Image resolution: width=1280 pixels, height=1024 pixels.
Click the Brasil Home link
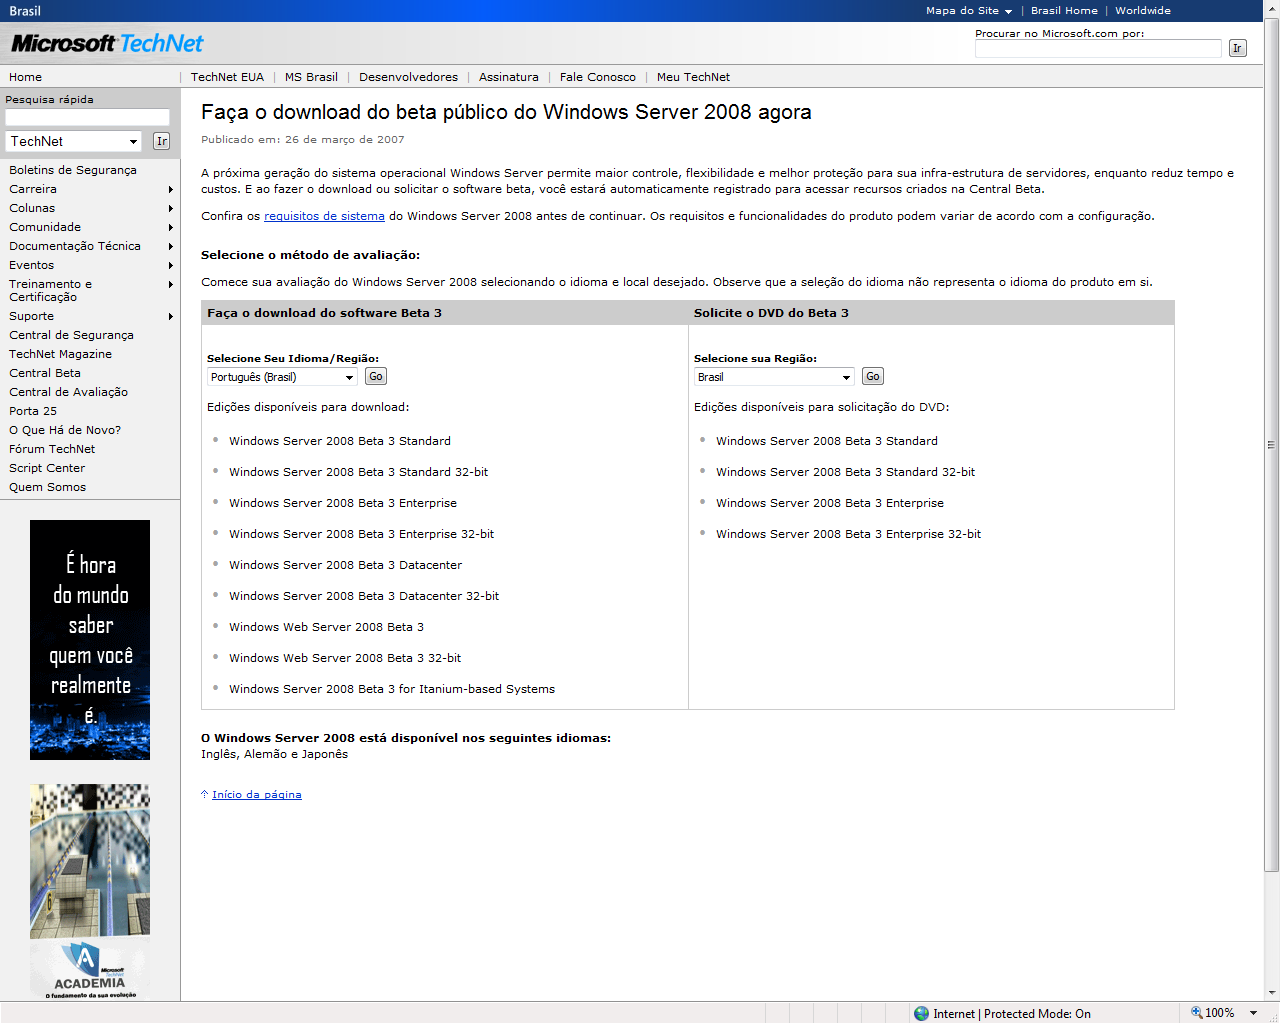1064,11
